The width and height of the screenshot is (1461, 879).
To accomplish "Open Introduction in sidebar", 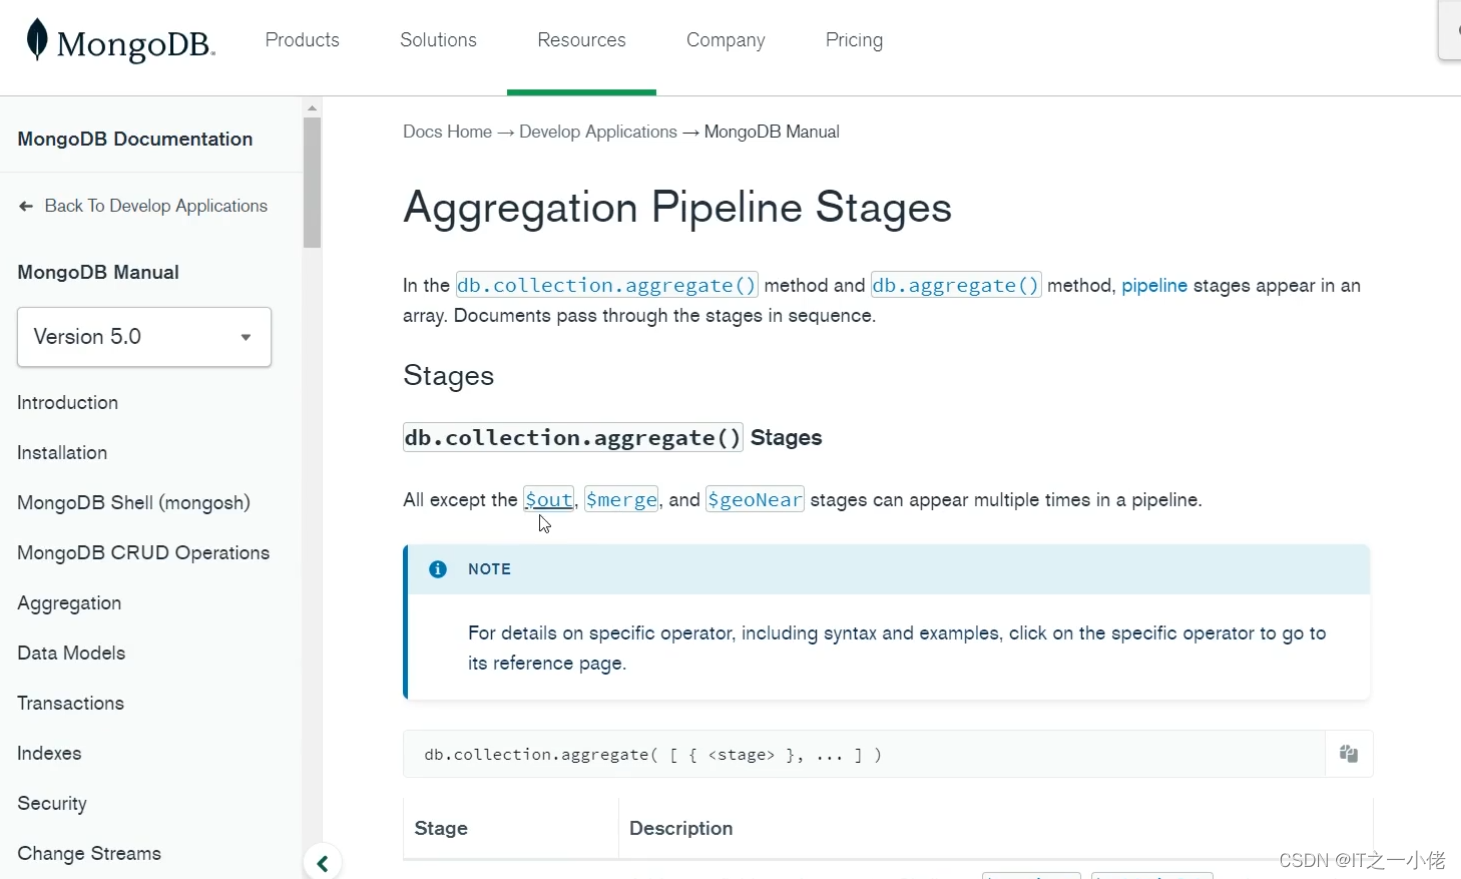I will [x=67, y=403].
